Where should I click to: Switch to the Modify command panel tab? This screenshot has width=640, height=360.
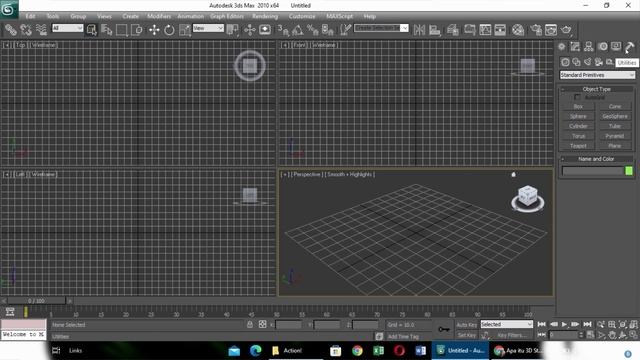point(575,47)
